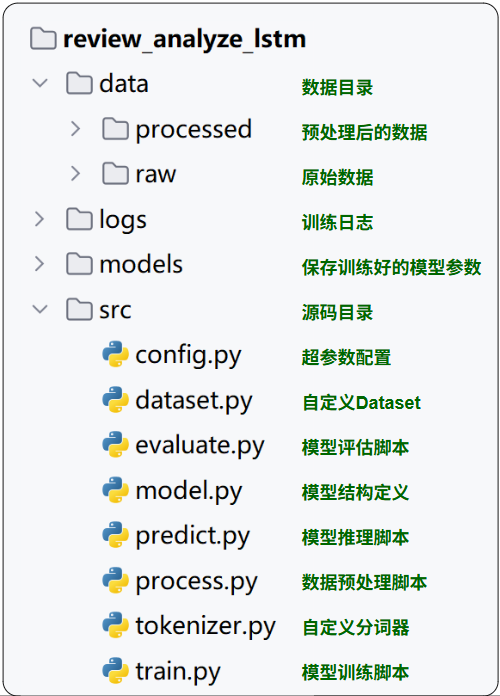Select the review_analyze_lstm project title
500x696 pixels.
point(185,40)
